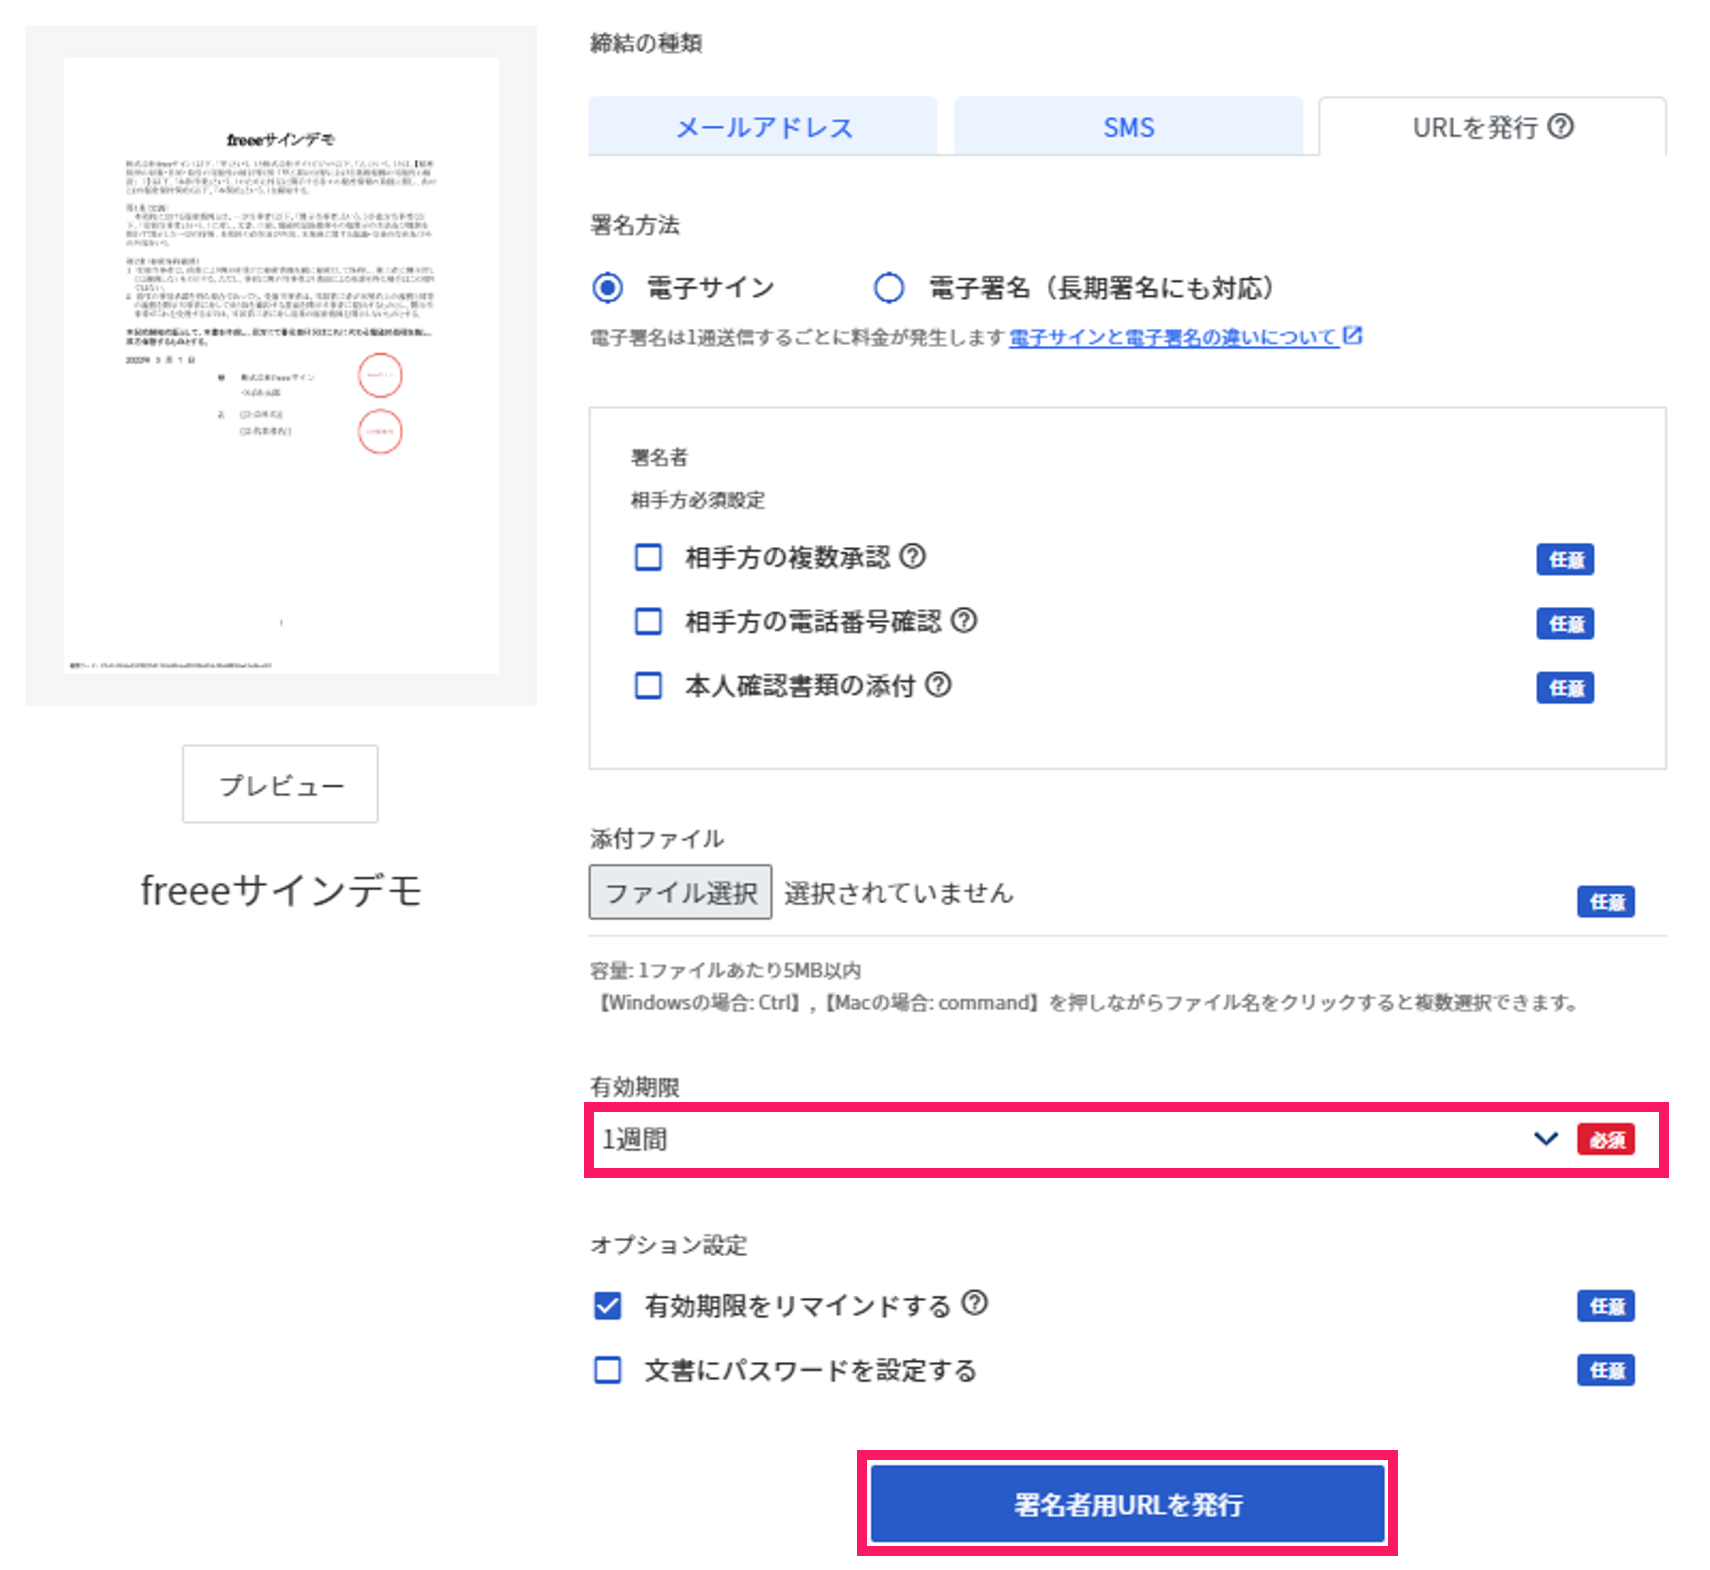Viewport: 1710px width, 1570px height.
Task: Open help tooltip for 相手方の複数承認
Action: tap(913, 558)
